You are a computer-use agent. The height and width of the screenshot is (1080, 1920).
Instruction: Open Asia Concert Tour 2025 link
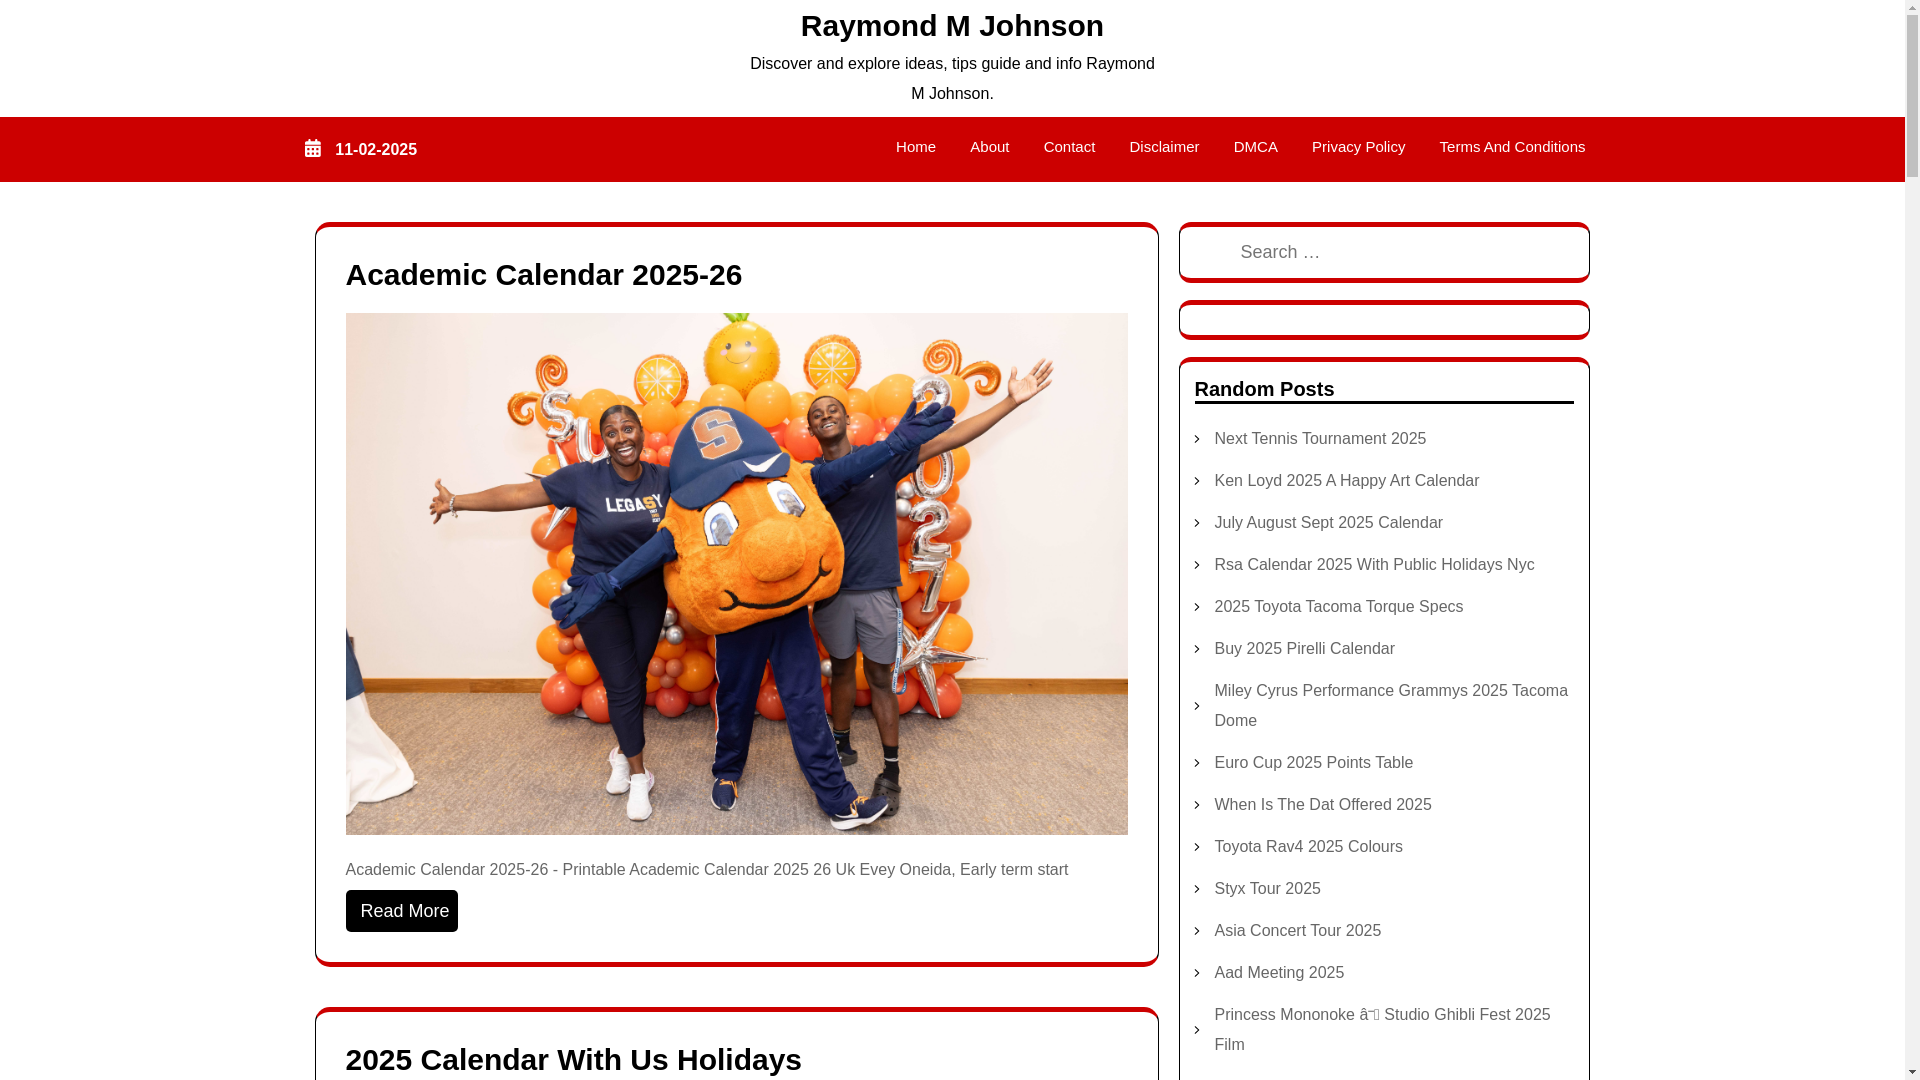tap(1297, 931)
